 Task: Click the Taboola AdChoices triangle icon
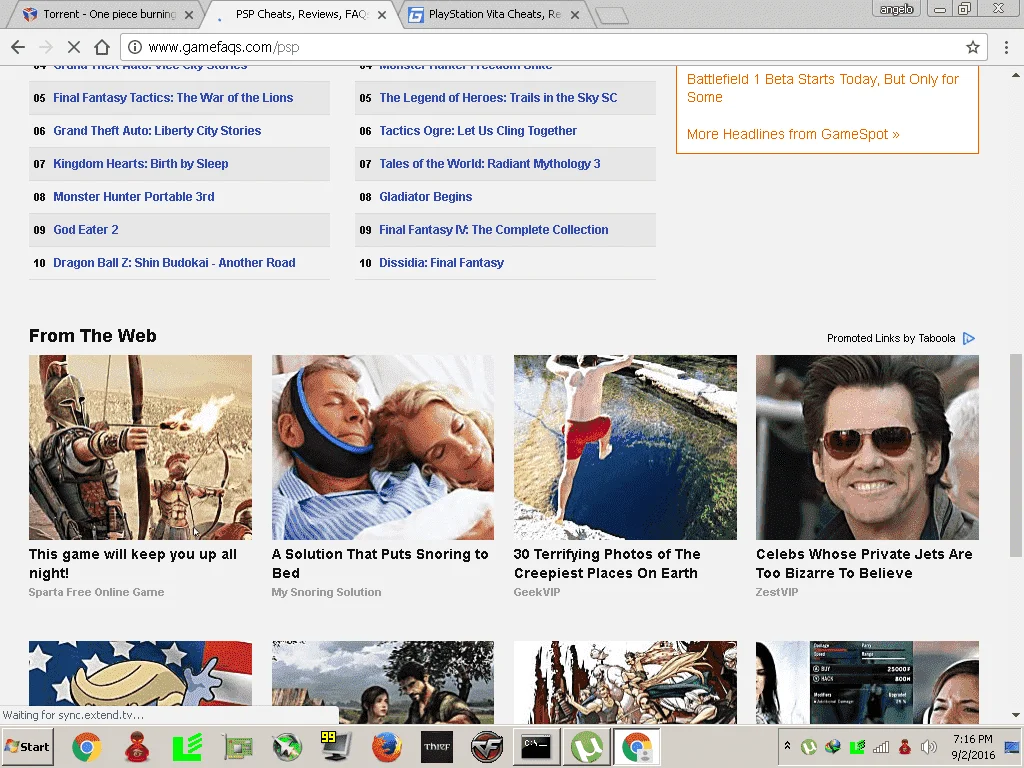[x=969, y=338]
